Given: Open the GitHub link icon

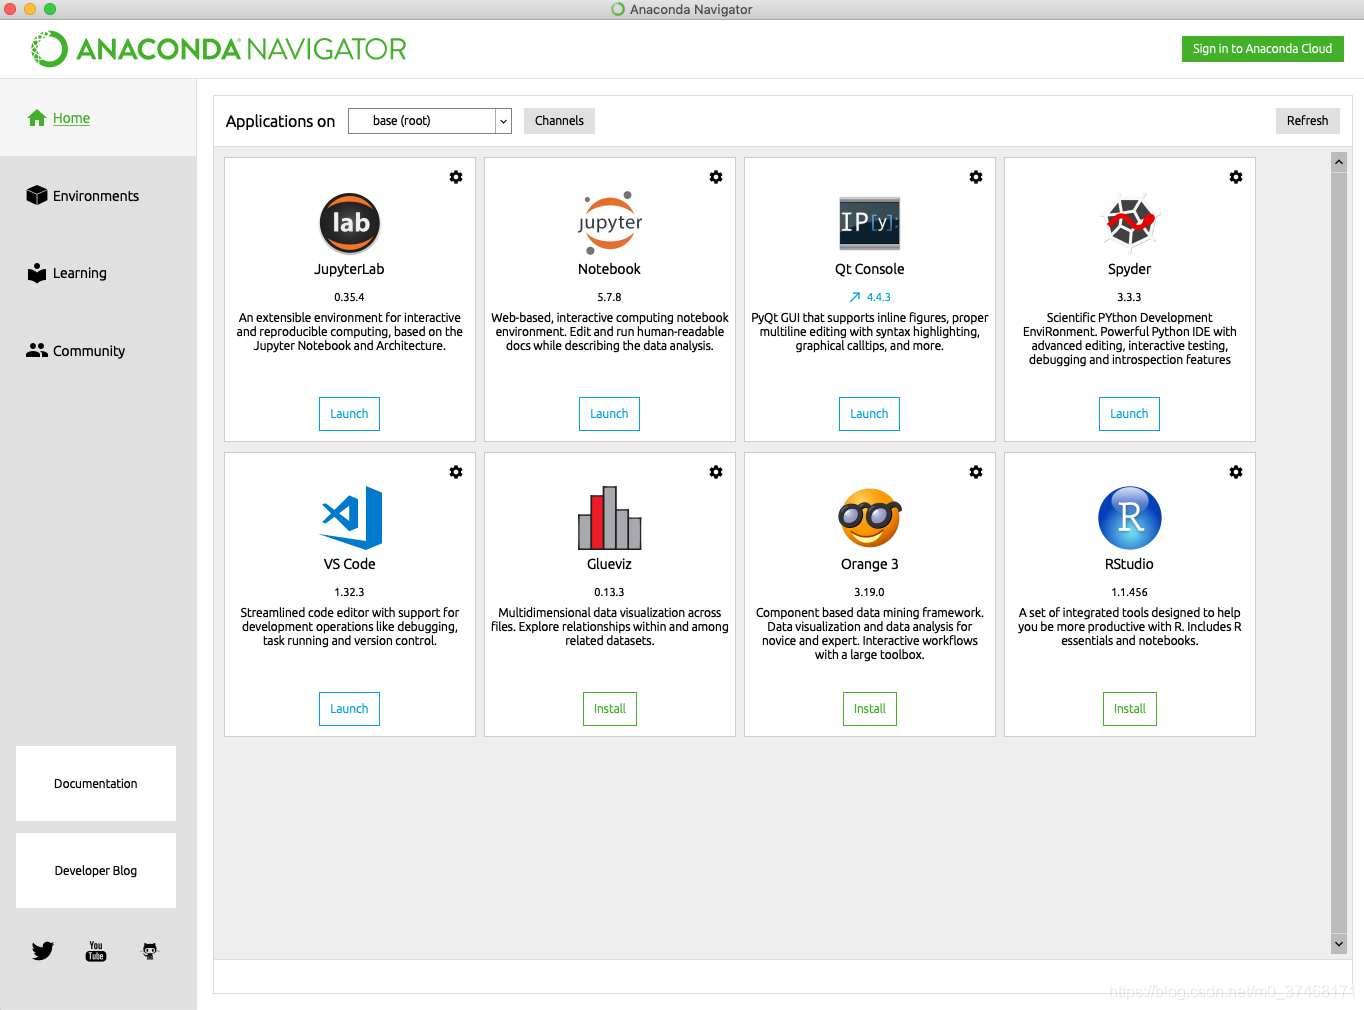Looking at the screenshot, I should (150, 951).
